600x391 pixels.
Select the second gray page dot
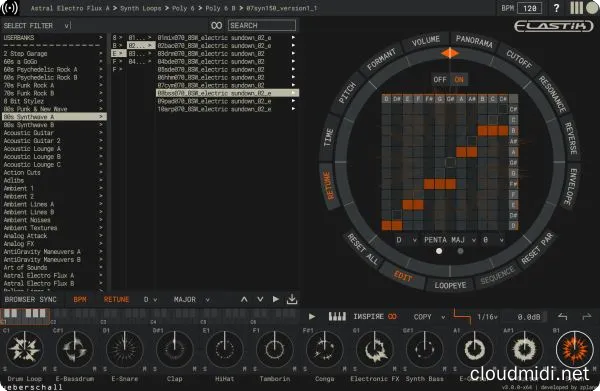coord(460,251)
